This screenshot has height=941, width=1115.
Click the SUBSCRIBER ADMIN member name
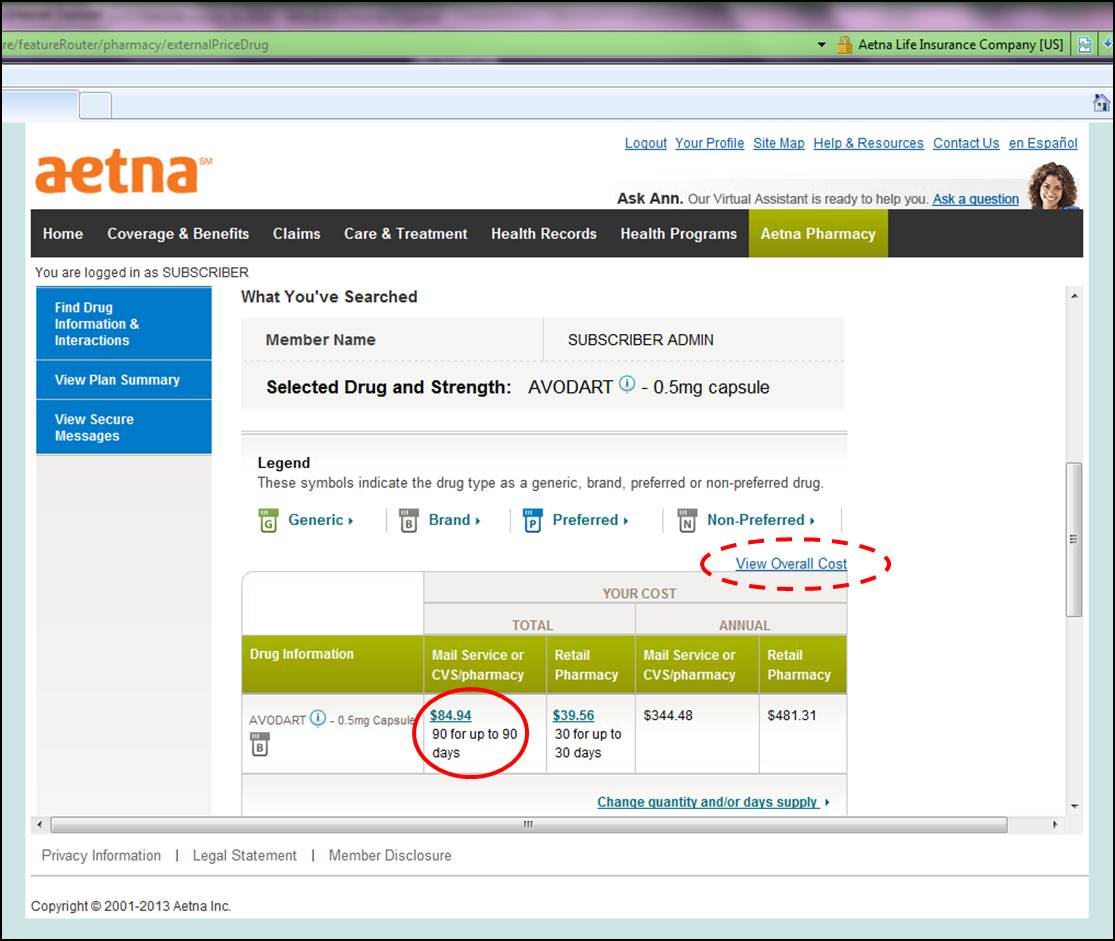tap(641, 340)
